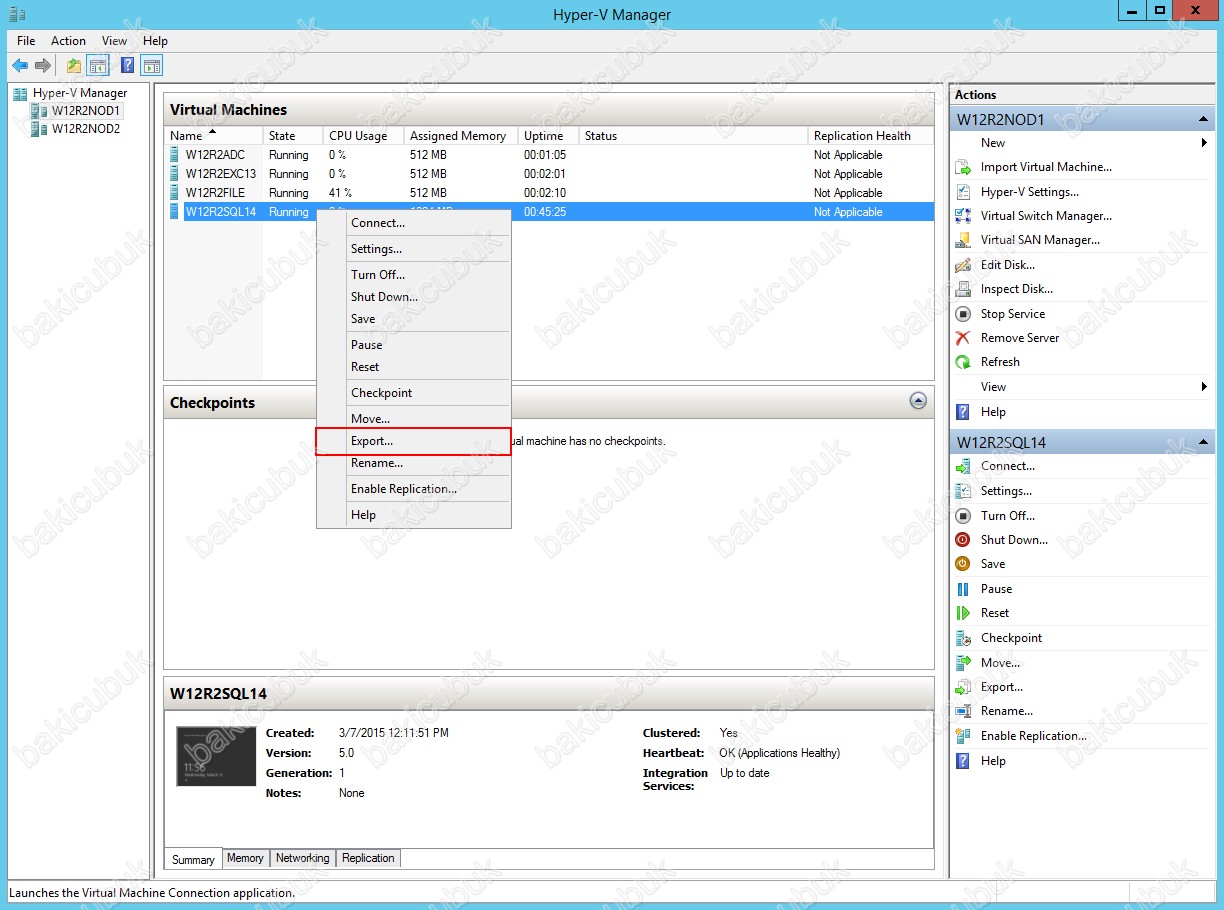Choose Turn Off from the context menu
1224x910 pixels.
pyautogui.click(x=414, y=275)
